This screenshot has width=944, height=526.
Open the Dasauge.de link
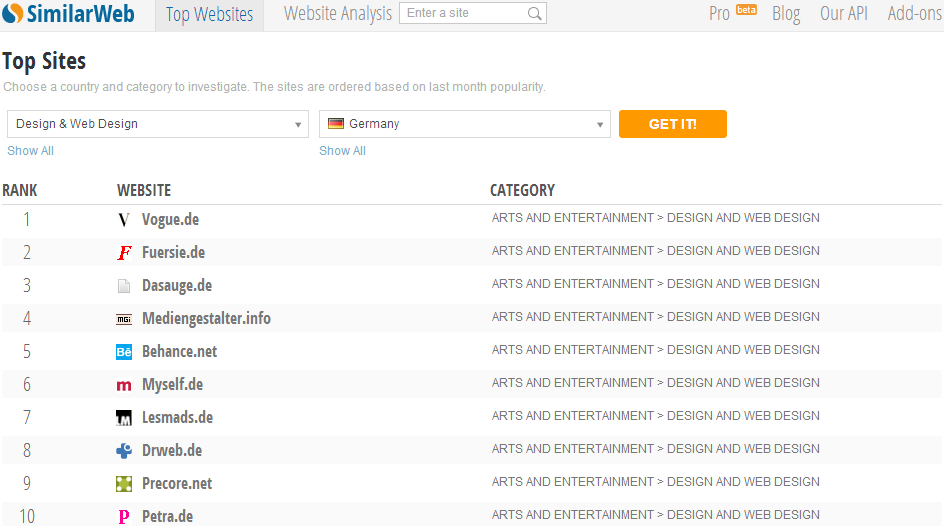coord(177,286)
